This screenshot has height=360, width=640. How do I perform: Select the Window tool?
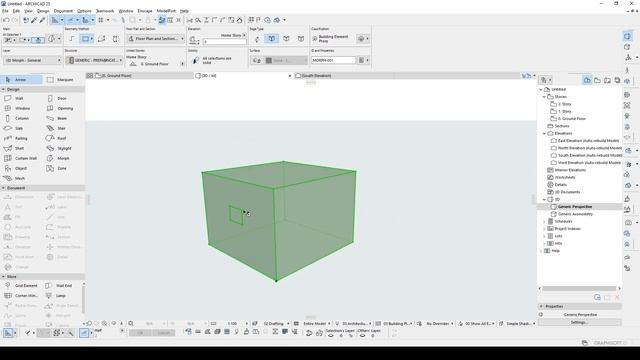[x=21, y=109]
